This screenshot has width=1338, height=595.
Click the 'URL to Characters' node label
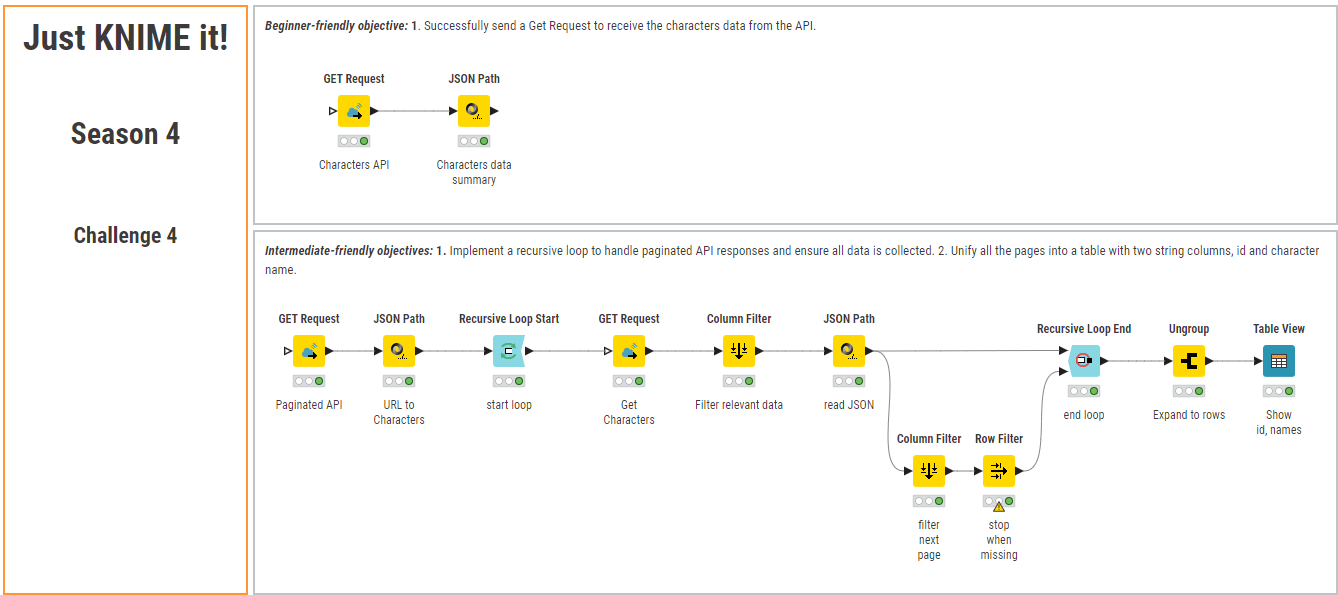pos(399,412)
